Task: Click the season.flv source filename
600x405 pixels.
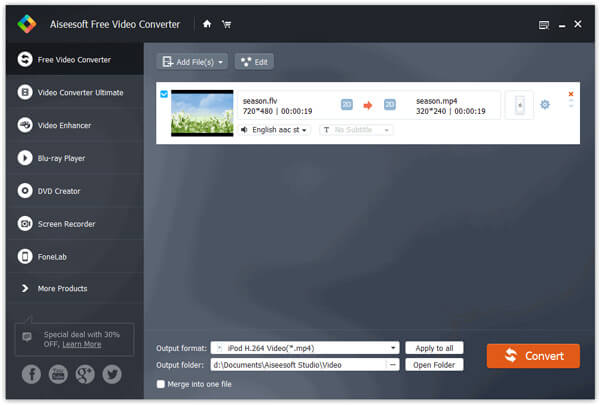Action: tap(260, 101)
